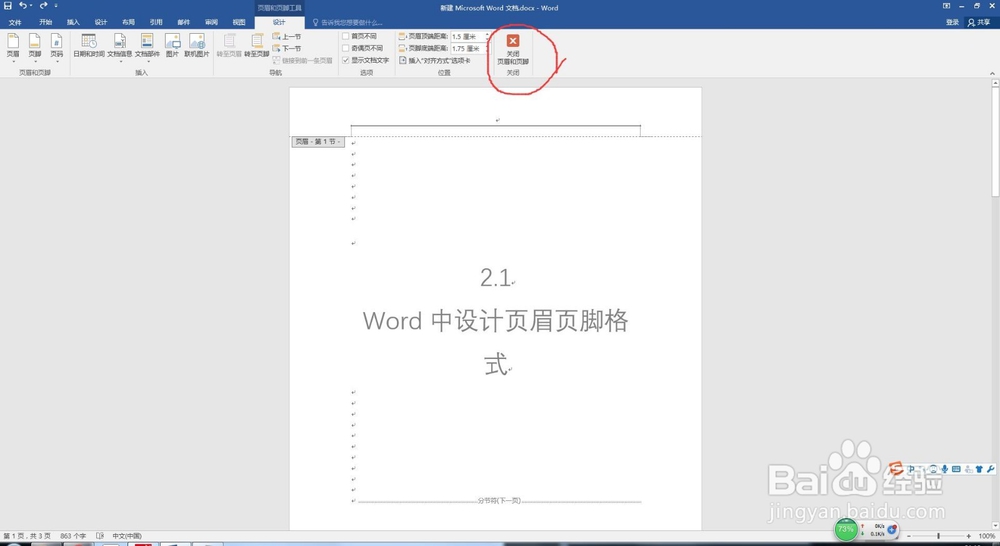Click 关闭页眉和页脚 red X button
This screenshot has width=1000, height=546.
click(x=513, y=48)
